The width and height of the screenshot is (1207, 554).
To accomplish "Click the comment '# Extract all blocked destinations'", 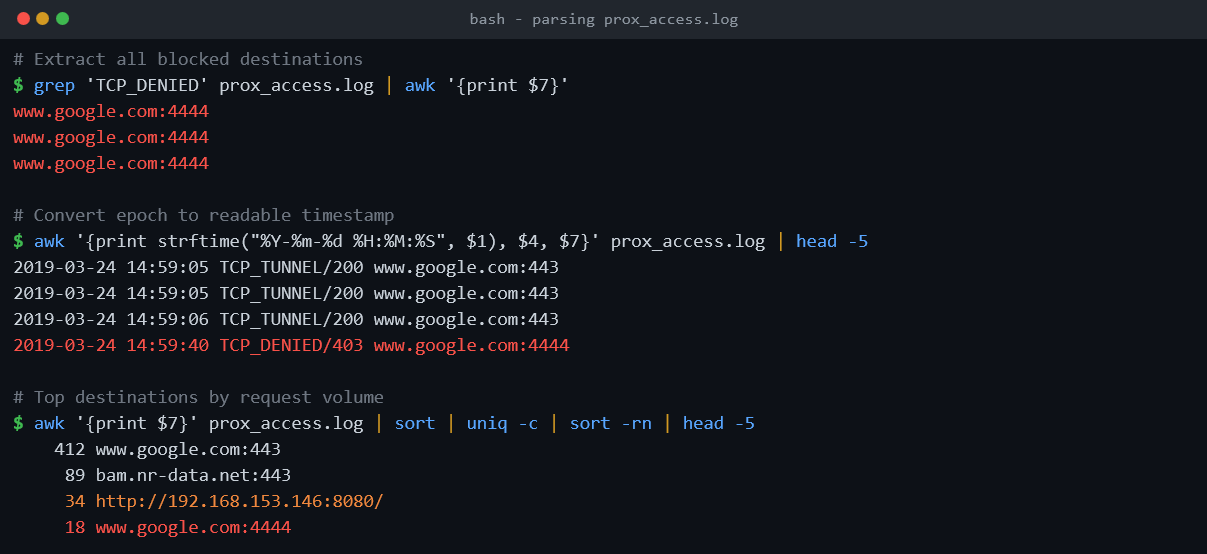I will pyautogui.click(x=188, y=59).
